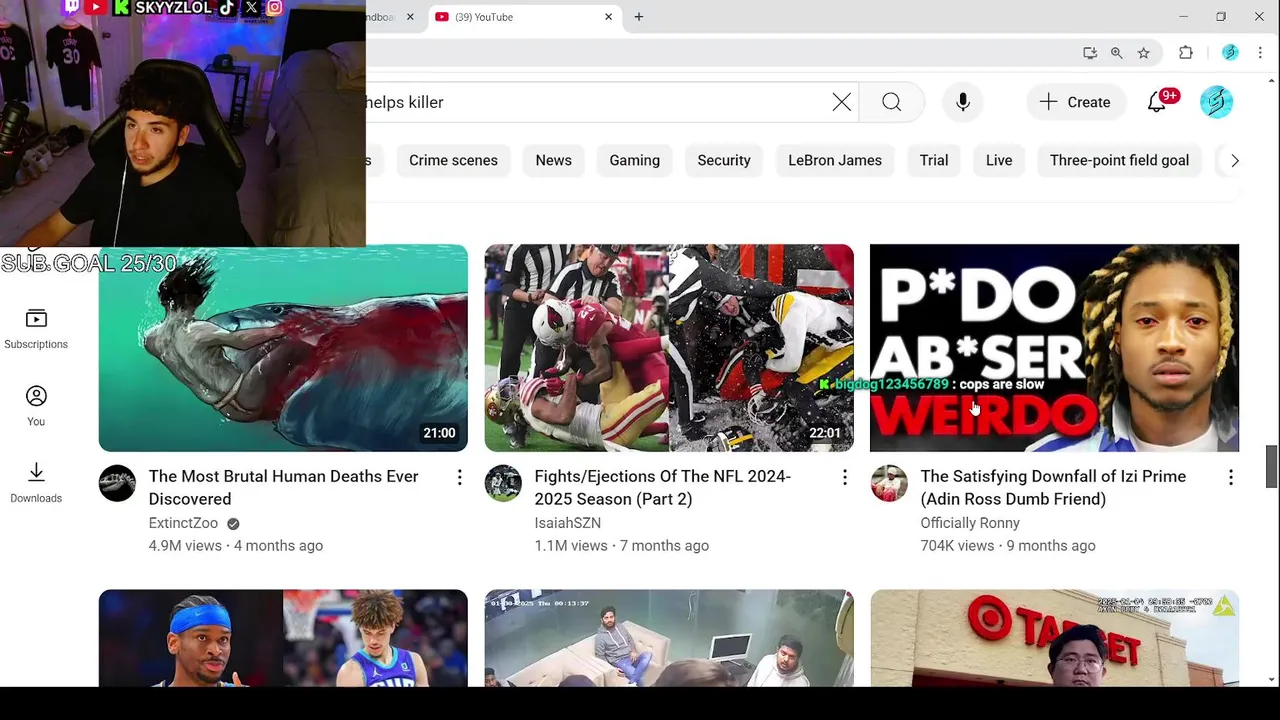Open a new browser tab
The height and width of the screenshot is (720, 1280).
pos(639,17)
